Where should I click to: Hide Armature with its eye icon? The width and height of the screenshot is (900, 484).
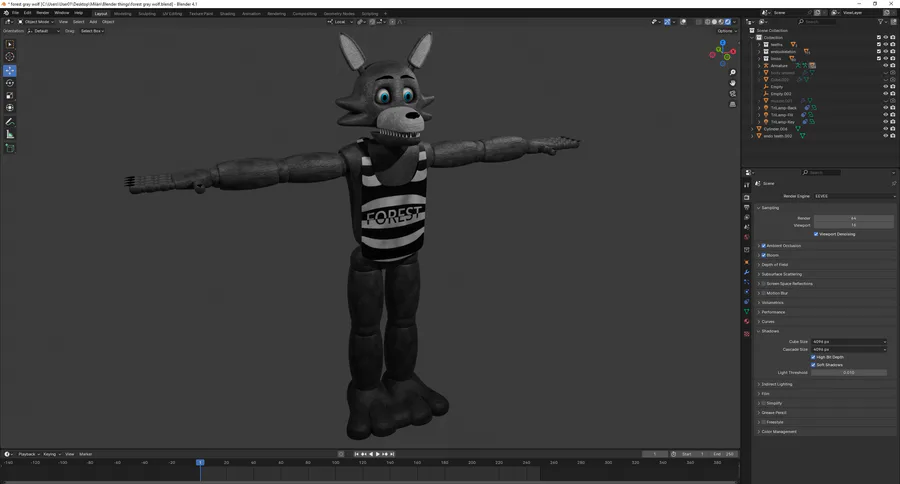tap(886, 65)
